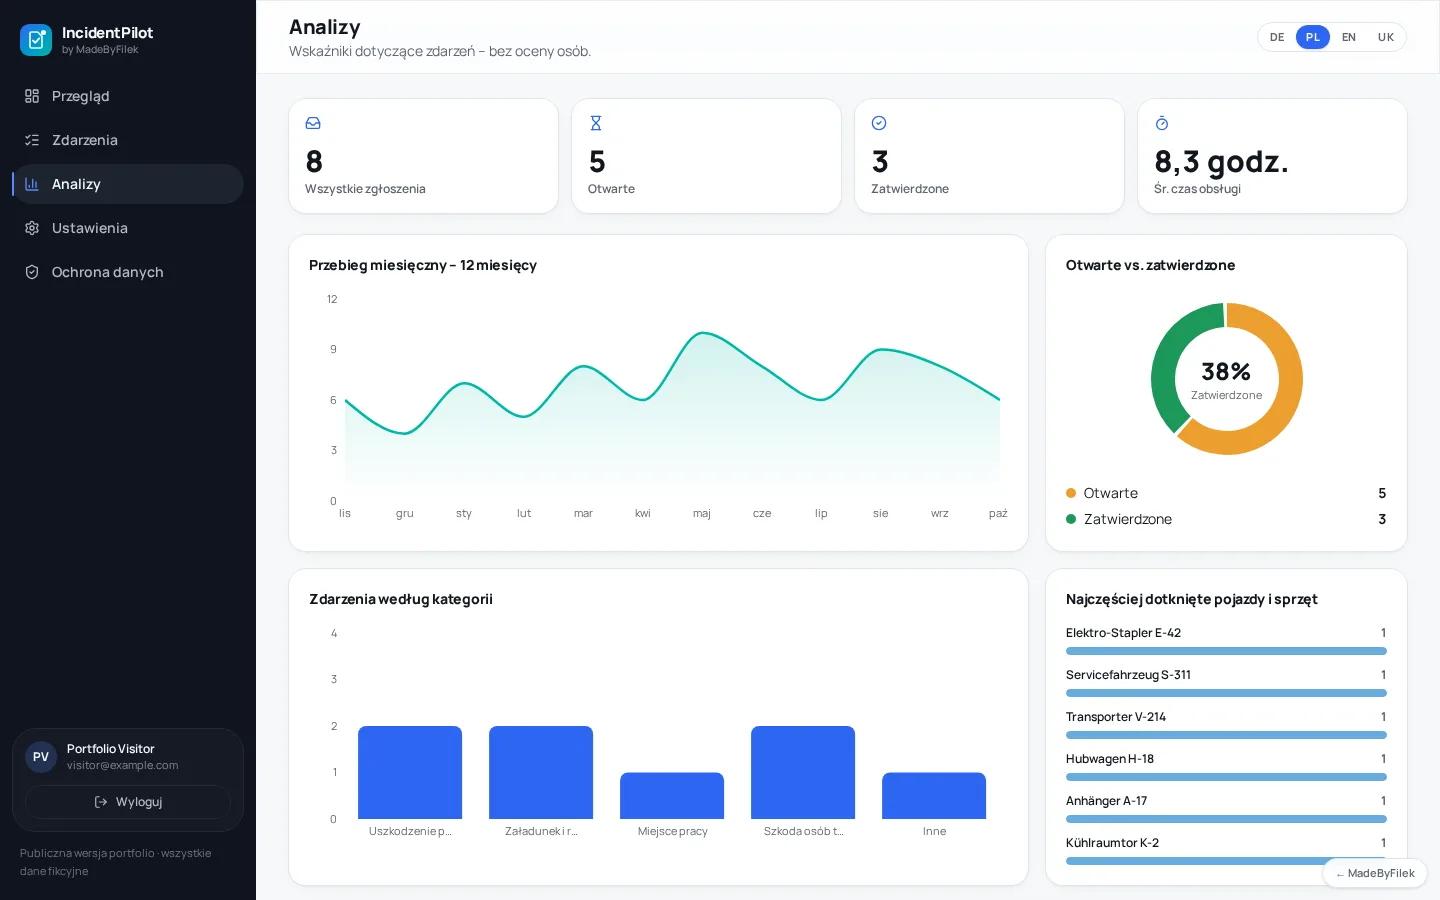Go to Zdarzenia in the sidebar

click(128, 140)
